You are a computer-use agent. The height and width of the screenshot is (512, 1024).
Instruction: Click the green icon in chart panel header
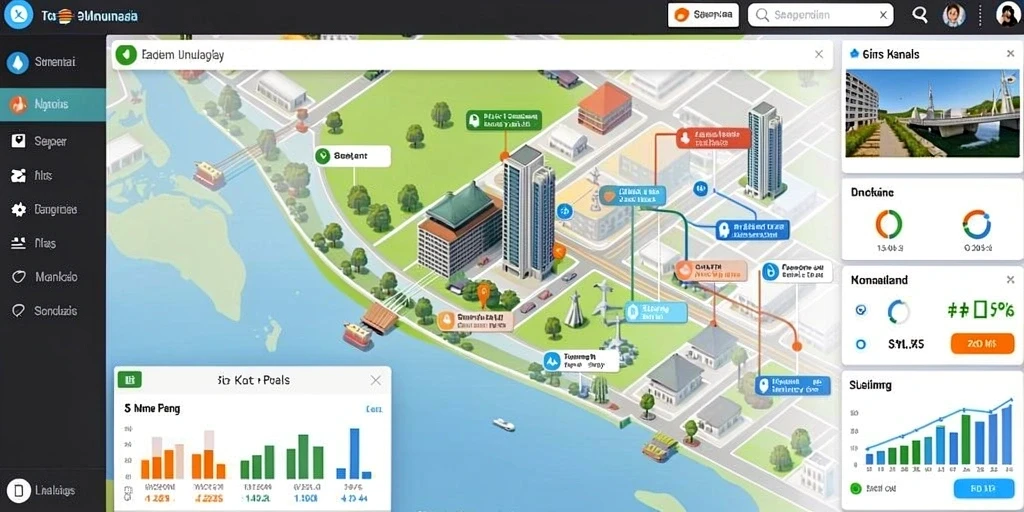click(130, 379)
